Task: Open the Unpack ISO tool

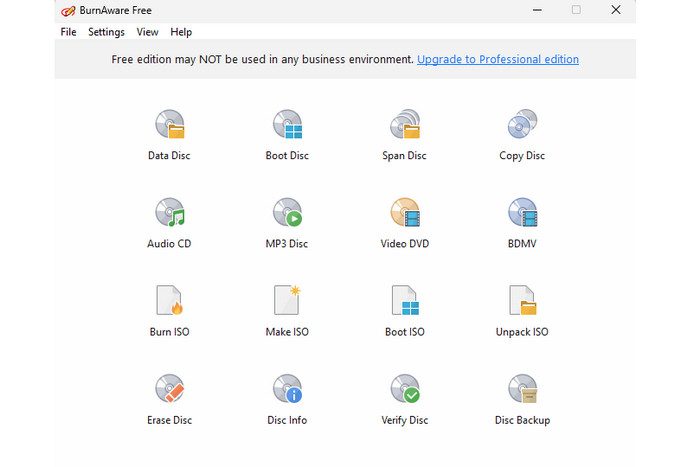Action: click(522, 301)
